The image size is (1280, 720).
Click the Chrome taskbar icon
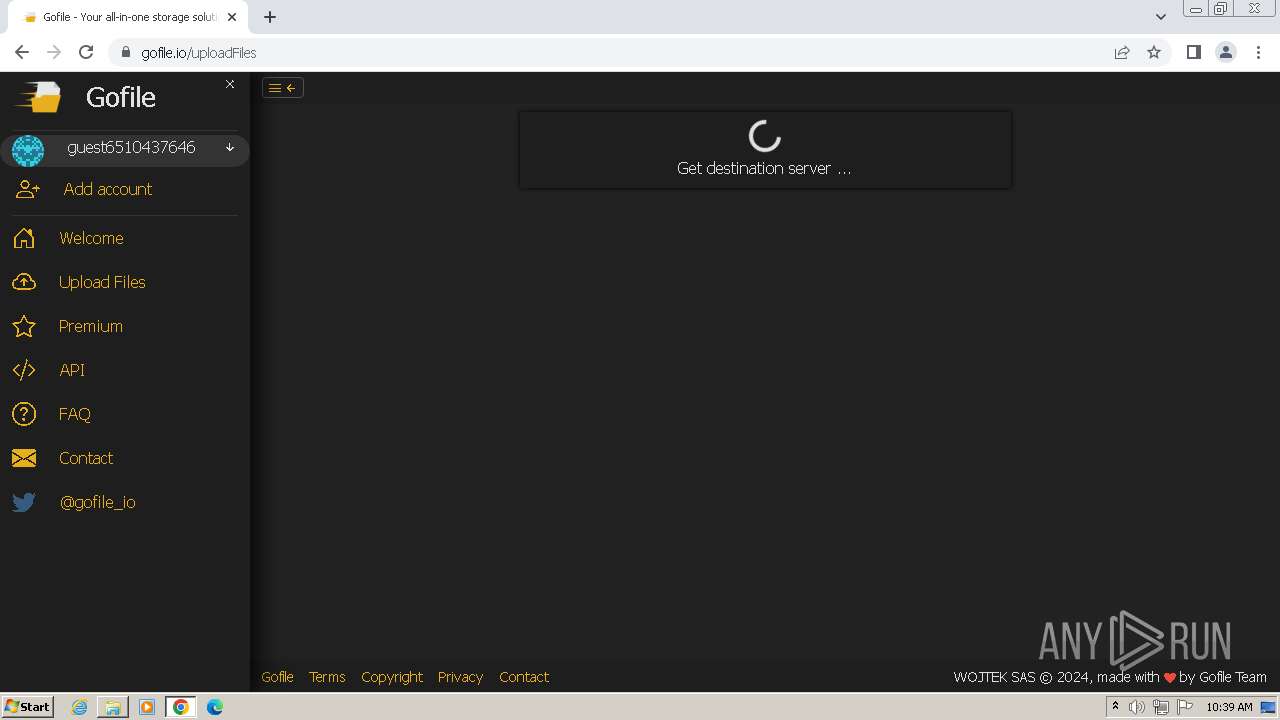point(181,707)
